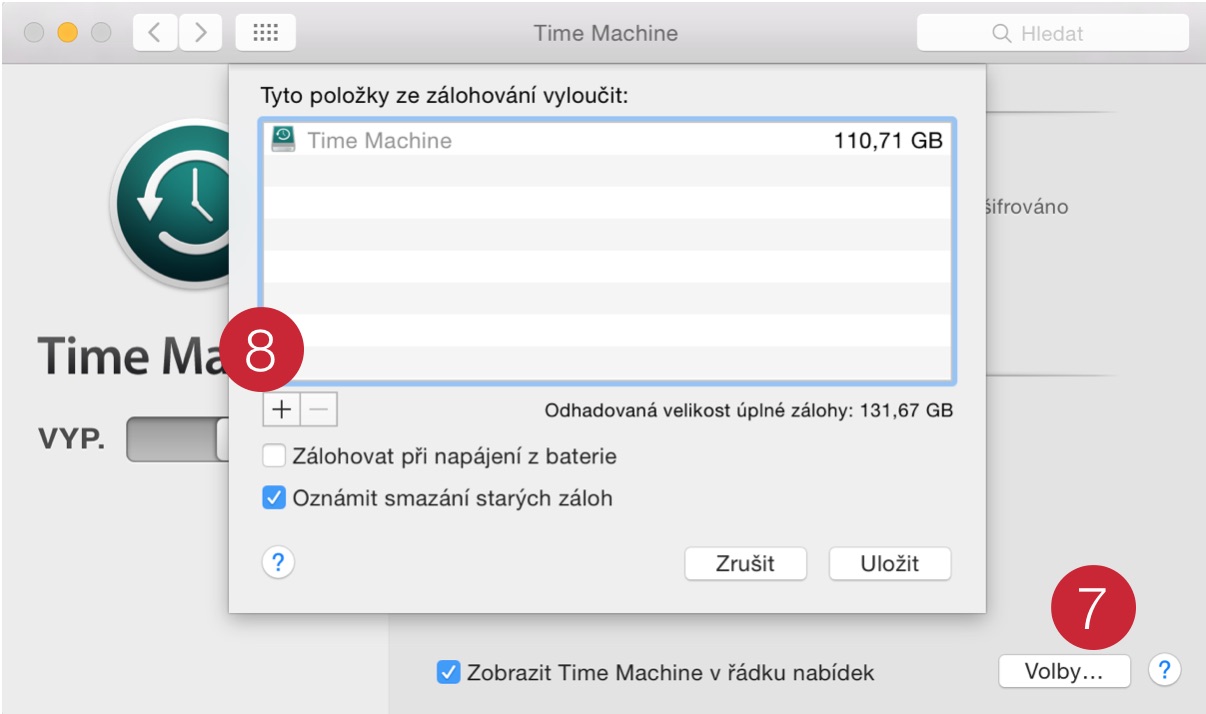
Task: Go forward with the right arrow button
Action: point(200,33)
